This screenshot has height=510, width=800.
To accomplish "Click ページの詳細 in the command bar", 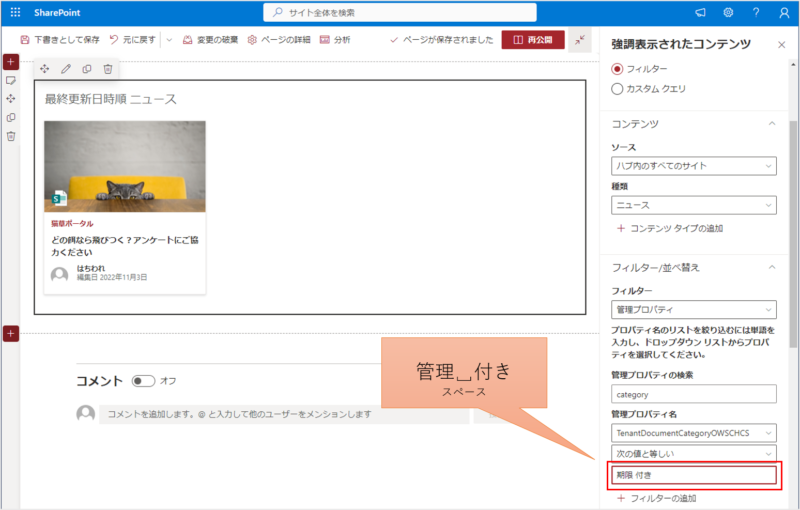I will 279,40.
